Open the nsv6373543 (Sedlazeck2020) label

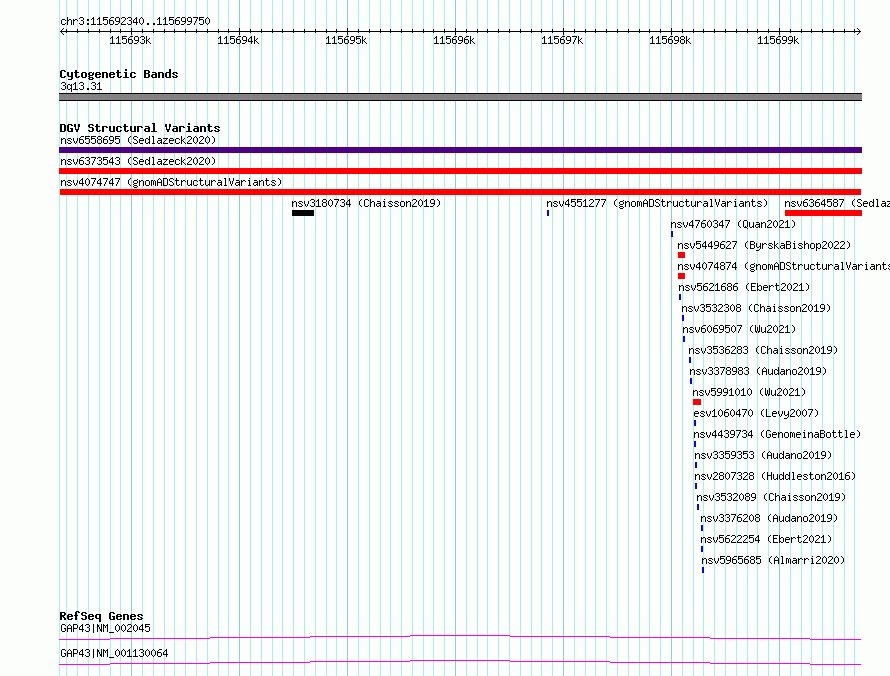[x=138, y=161]
